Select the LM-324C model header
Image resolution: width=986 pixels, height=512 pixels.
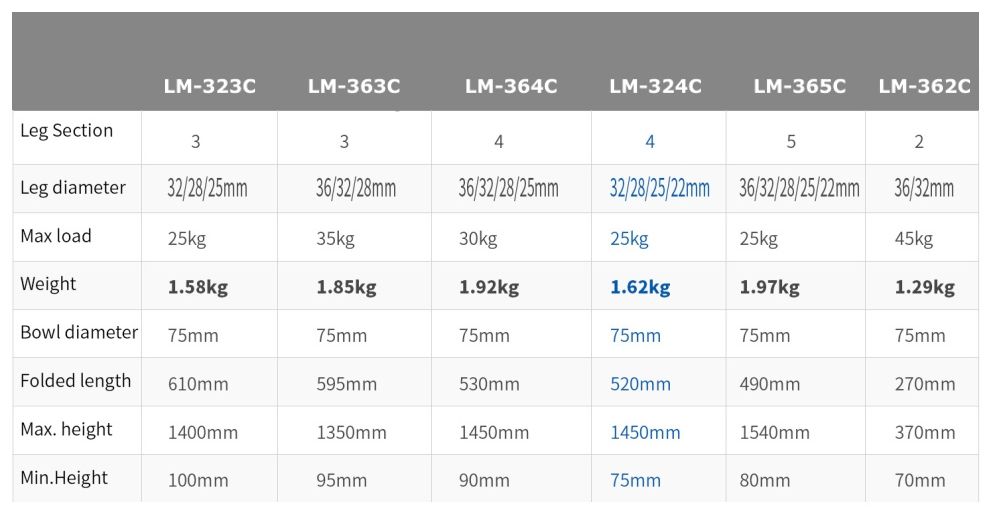tap(655, 87)
